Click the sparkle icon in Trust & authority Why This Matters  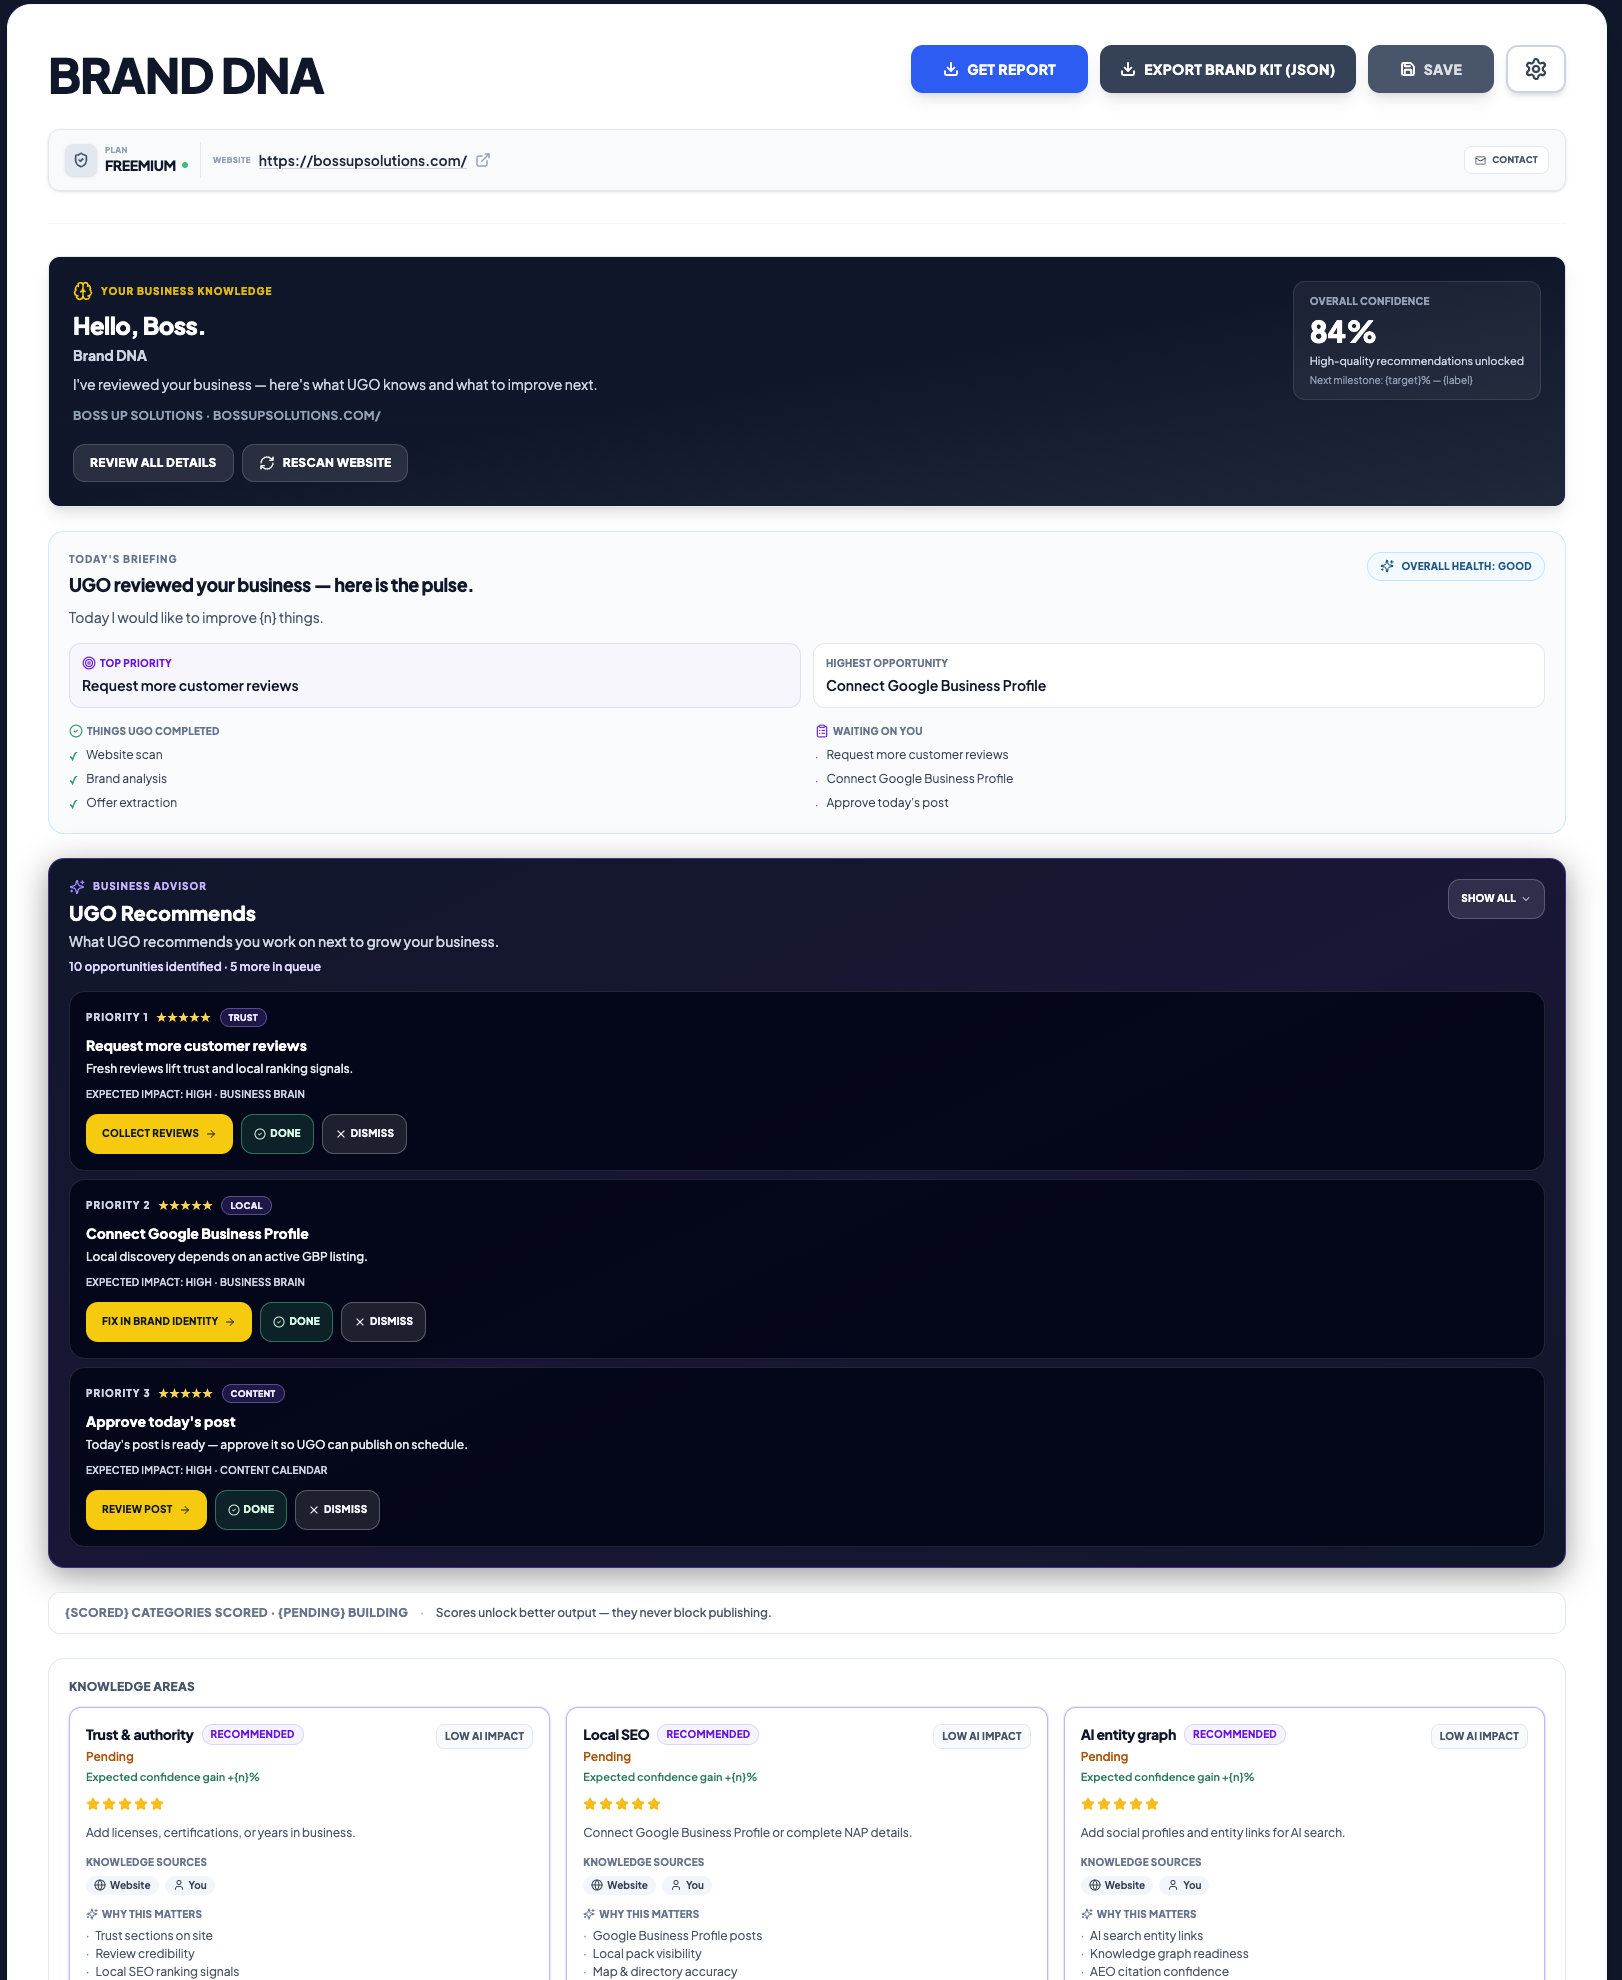pyautogui.click(x=92, y=1914)
